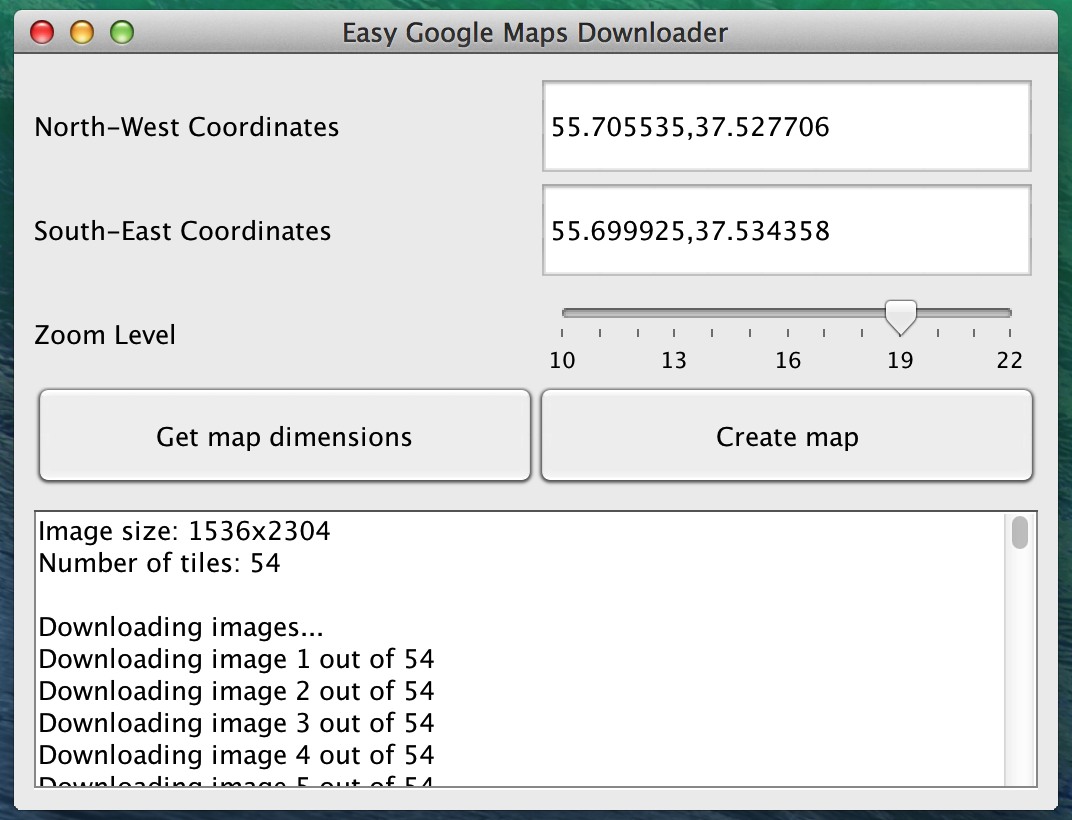Click 'Downloading image 3 out of 54' line
Viewport: 1072px width, 820px height.
(237, 724)
